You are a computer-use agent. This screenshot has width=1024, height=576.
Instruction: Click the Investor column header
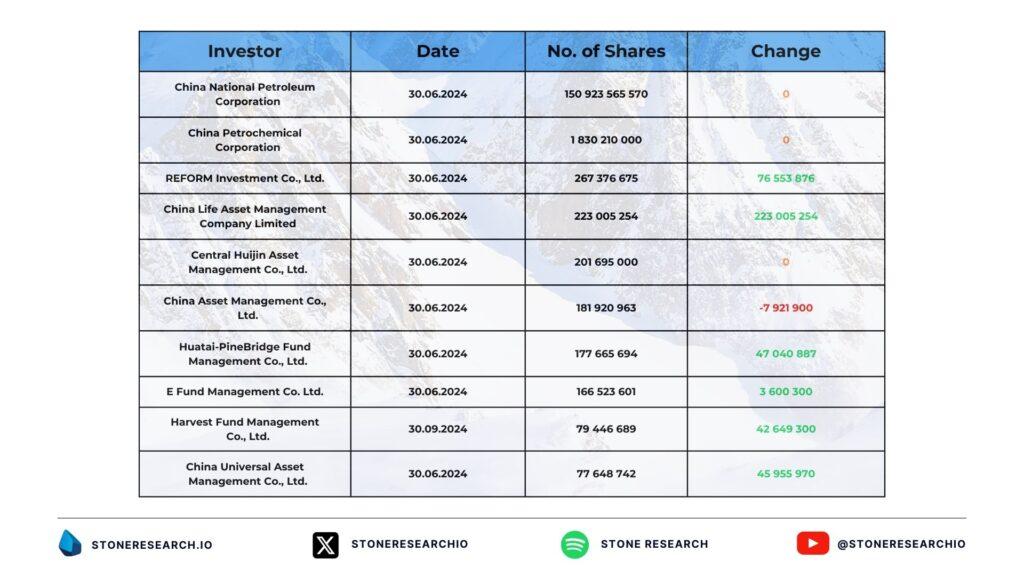(x=244, y=51)
